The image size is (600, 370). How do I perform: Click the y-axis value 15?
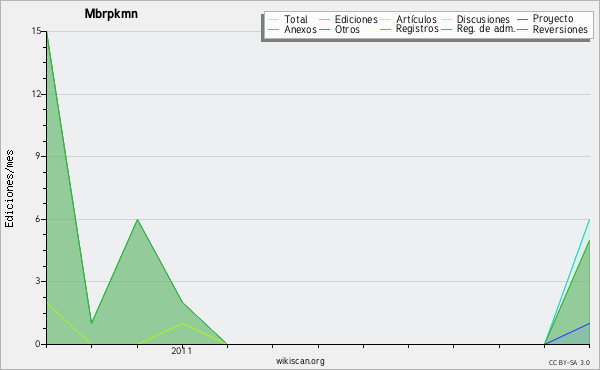point(36,31)
